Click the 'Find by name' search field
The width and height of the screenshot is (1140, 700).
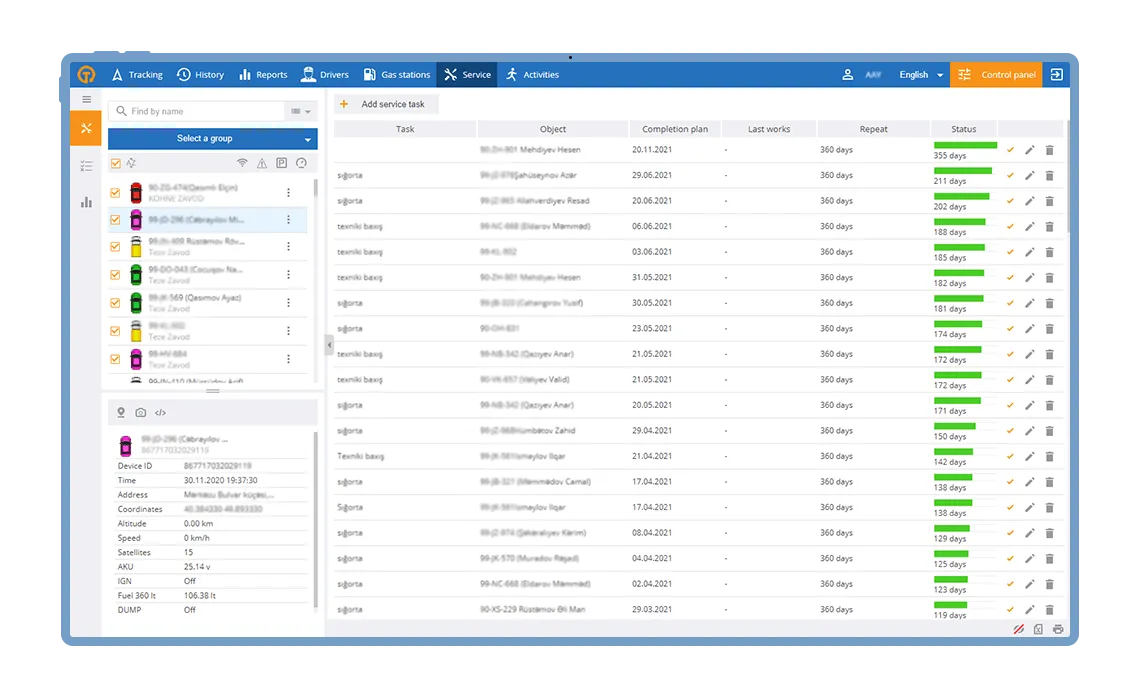click(x=200, y=112)
